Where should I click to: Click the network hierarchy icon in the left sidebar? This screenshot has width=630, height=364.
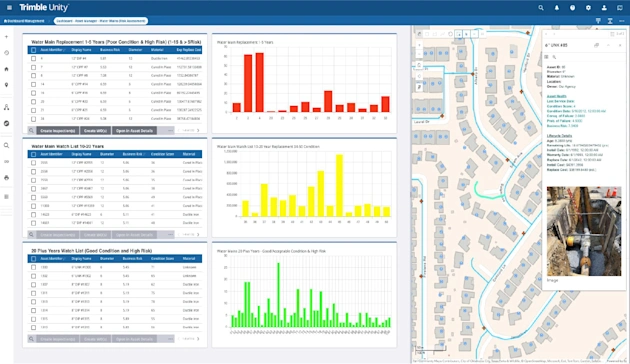click(x=6, y=107)
